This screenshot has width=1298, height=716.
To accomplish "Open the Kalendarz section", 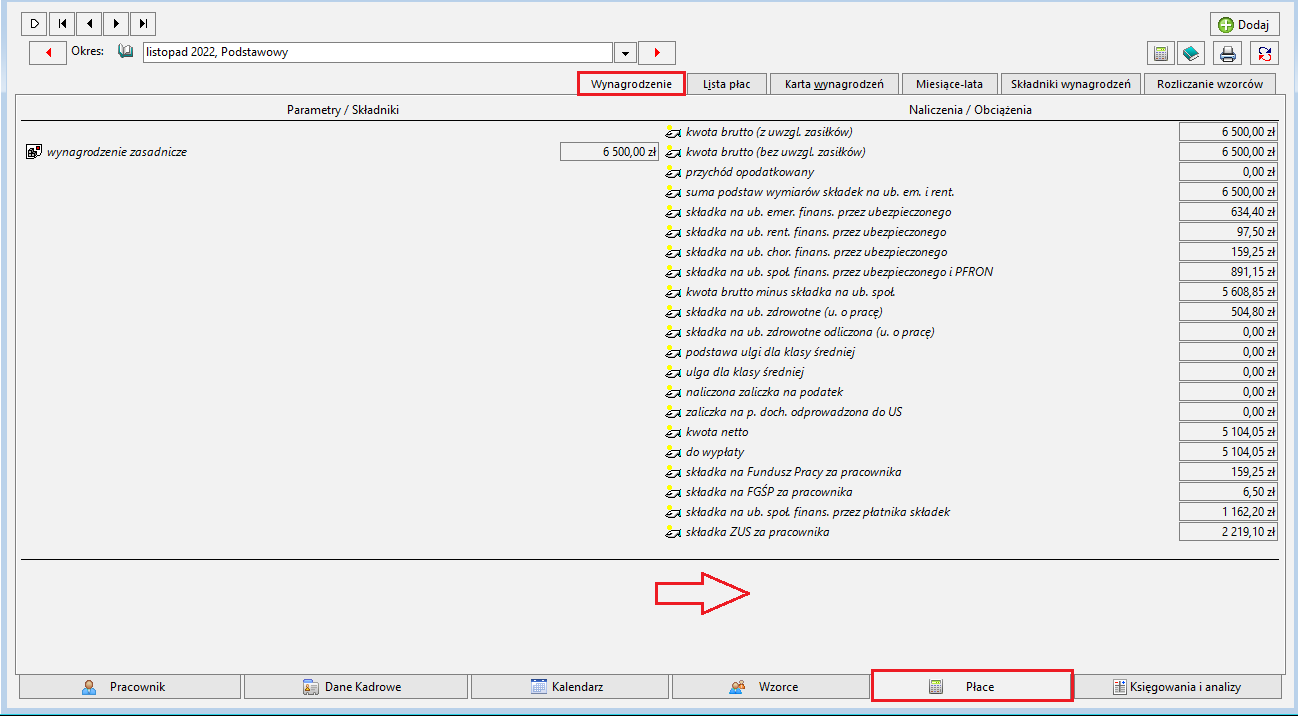I will pyautogui.click(x=569, y=687).
